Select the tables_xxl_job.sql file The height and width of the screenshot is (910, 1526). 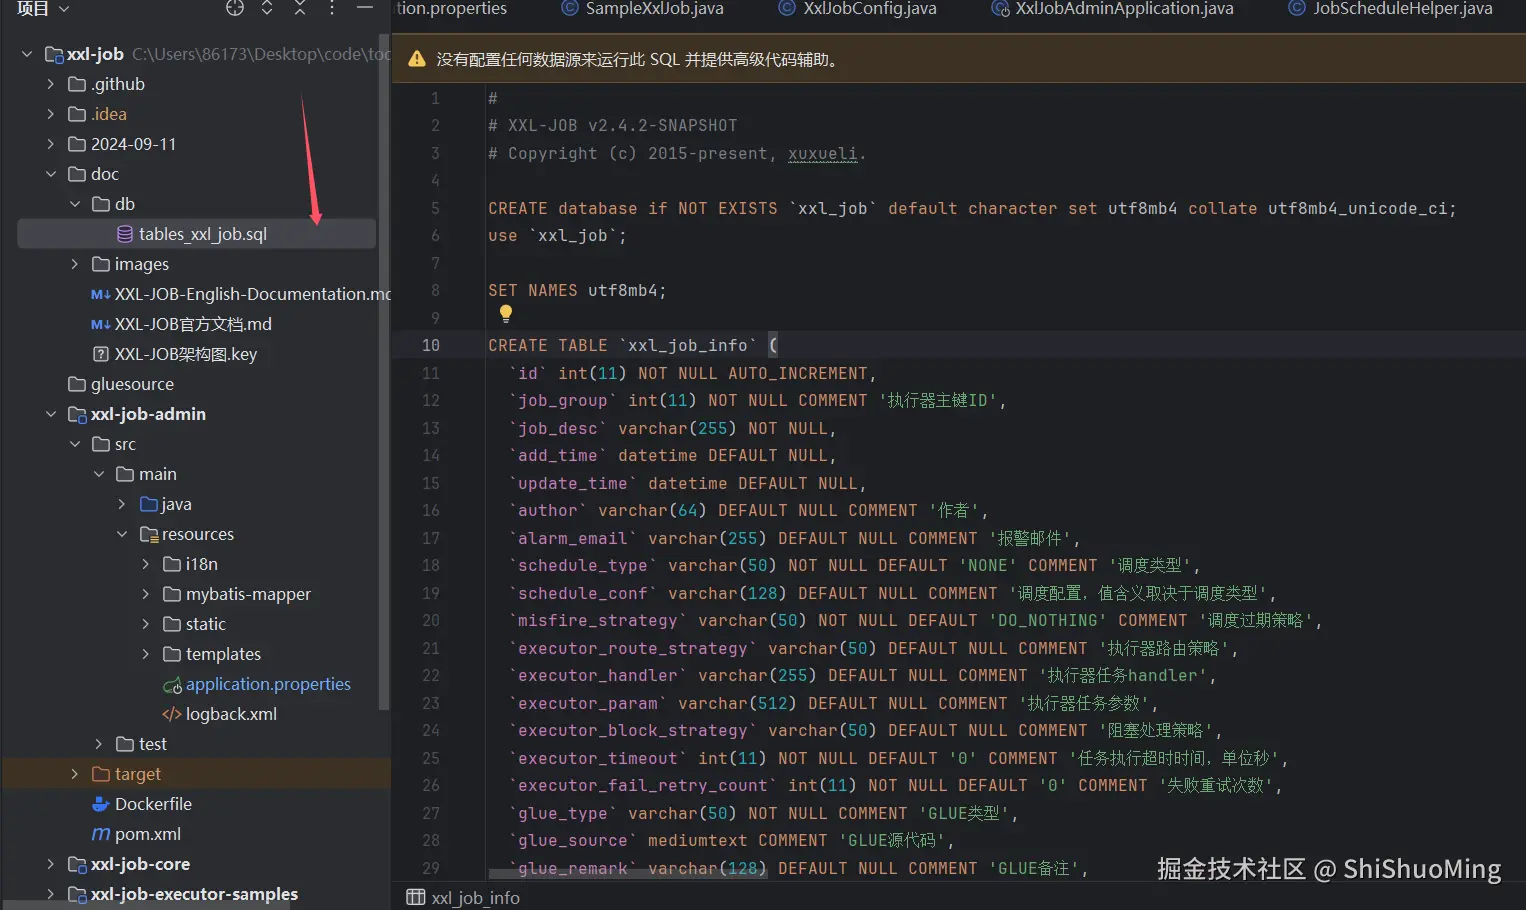coord(197,234)
